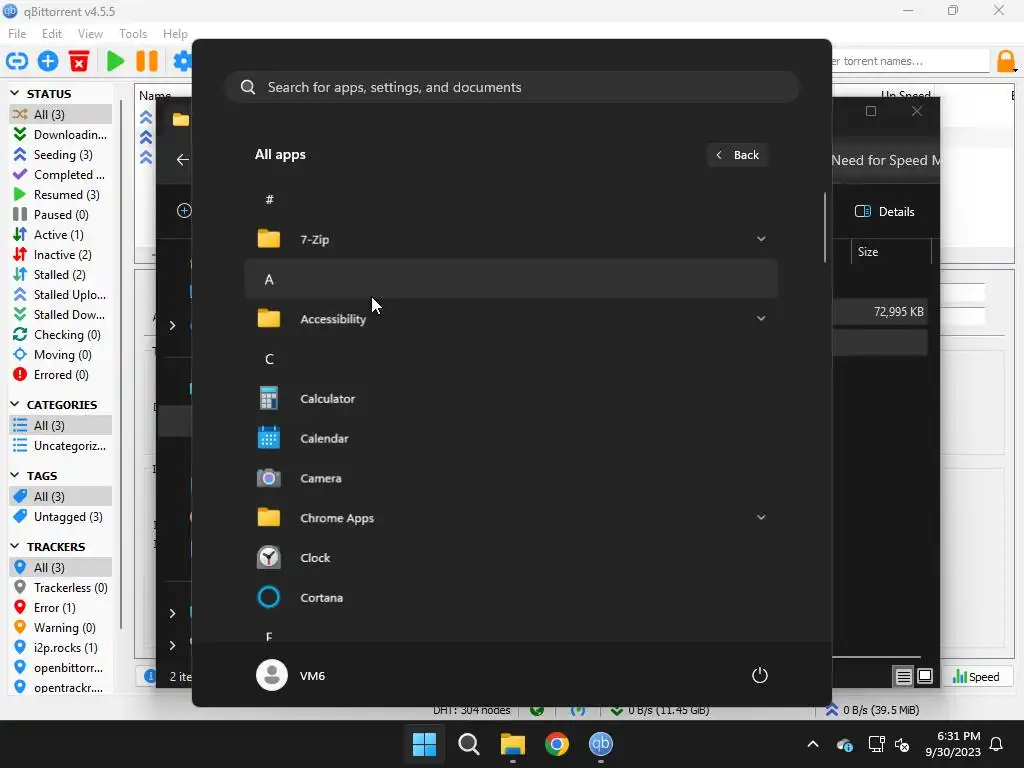The height and width of the screenshot is (768, 1024).
Task: Click the VM6 user account avatar
Action: (272, 675)
